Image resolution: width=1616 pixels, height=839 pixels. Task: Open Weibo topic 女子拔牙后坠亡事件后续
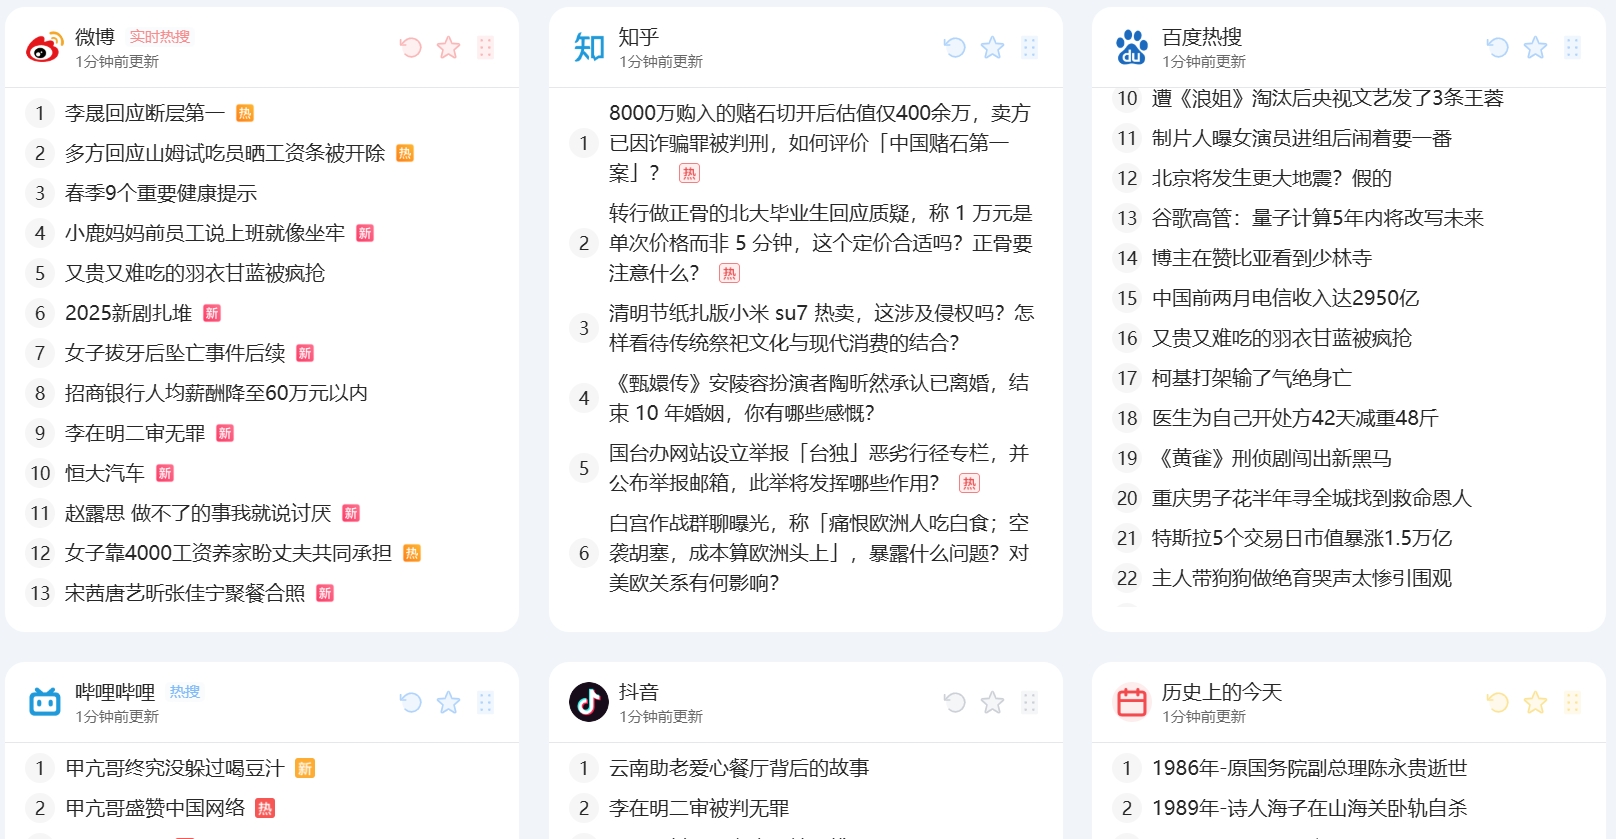point(175,353)
